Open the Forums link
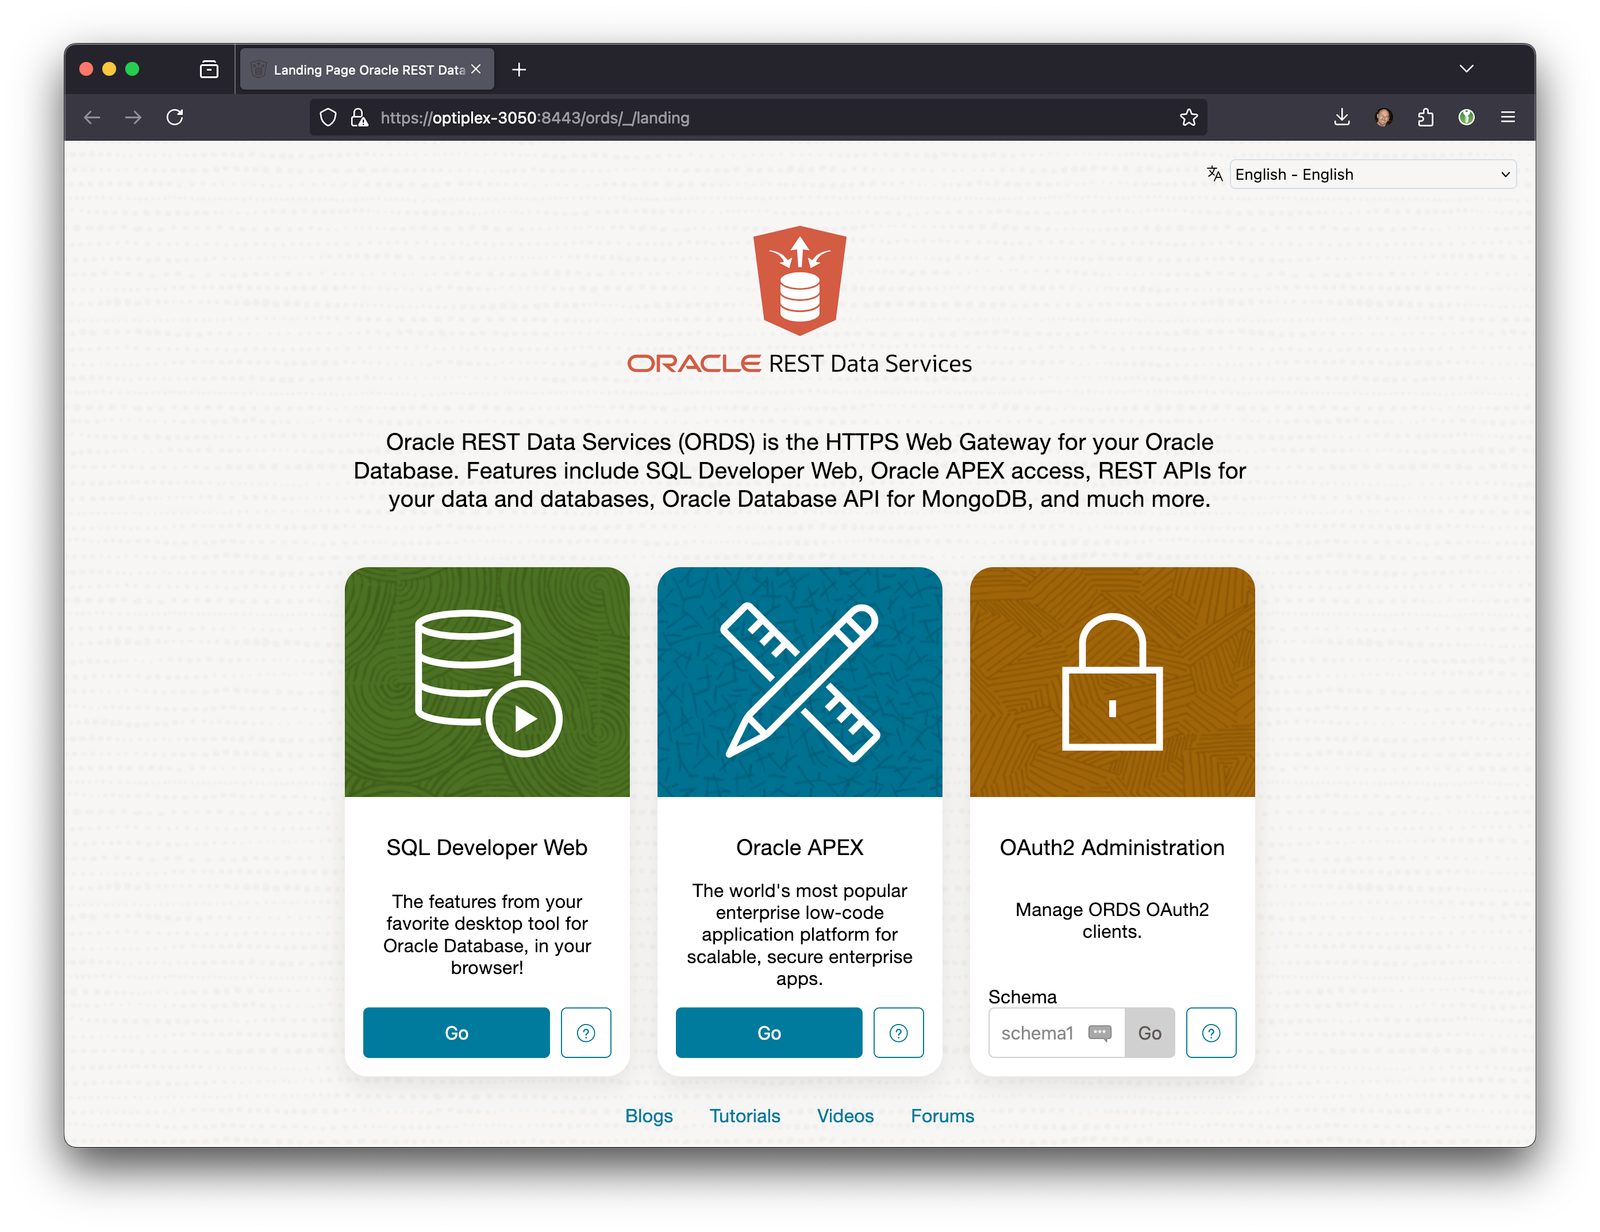Screen dimensions: 1600x1232 pos(942,1116)
